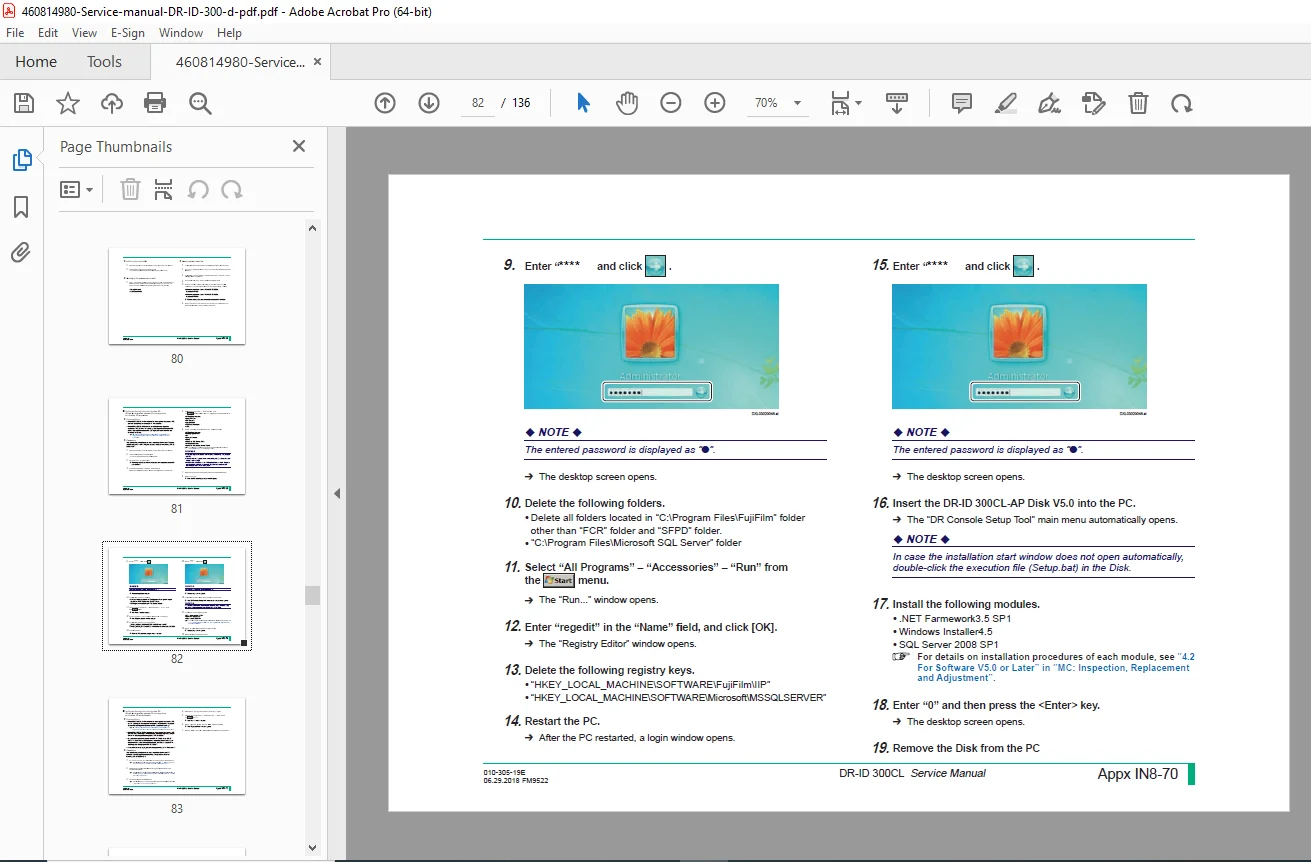Delete selected thumbnail page in panel
Image resolution: width=1311 pixels, height=862 pixels.
[130, 189]
